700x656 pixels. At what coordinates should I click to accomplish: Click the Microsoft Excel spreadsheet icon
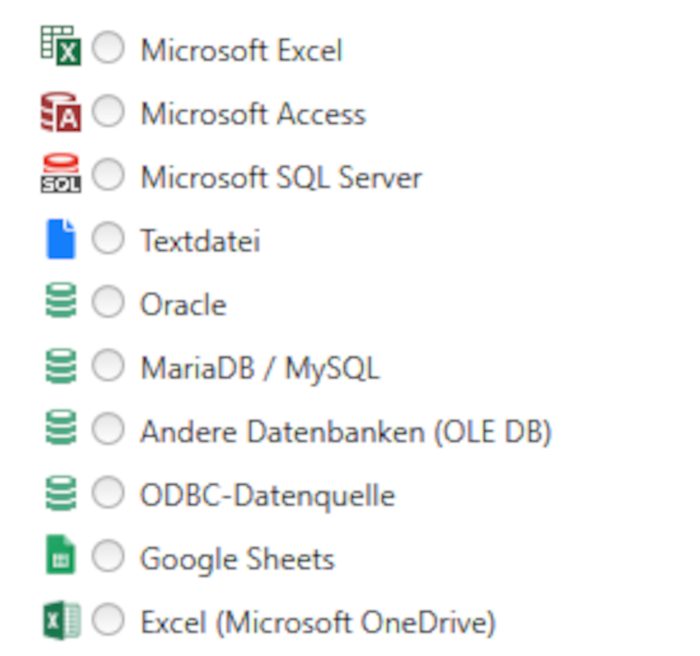(x=61, y=46)
